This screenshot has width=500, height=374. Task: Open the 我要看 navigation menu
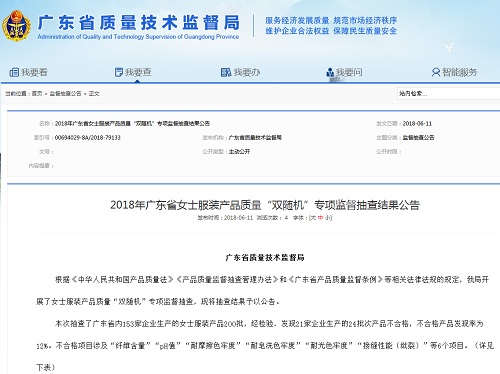29,72
